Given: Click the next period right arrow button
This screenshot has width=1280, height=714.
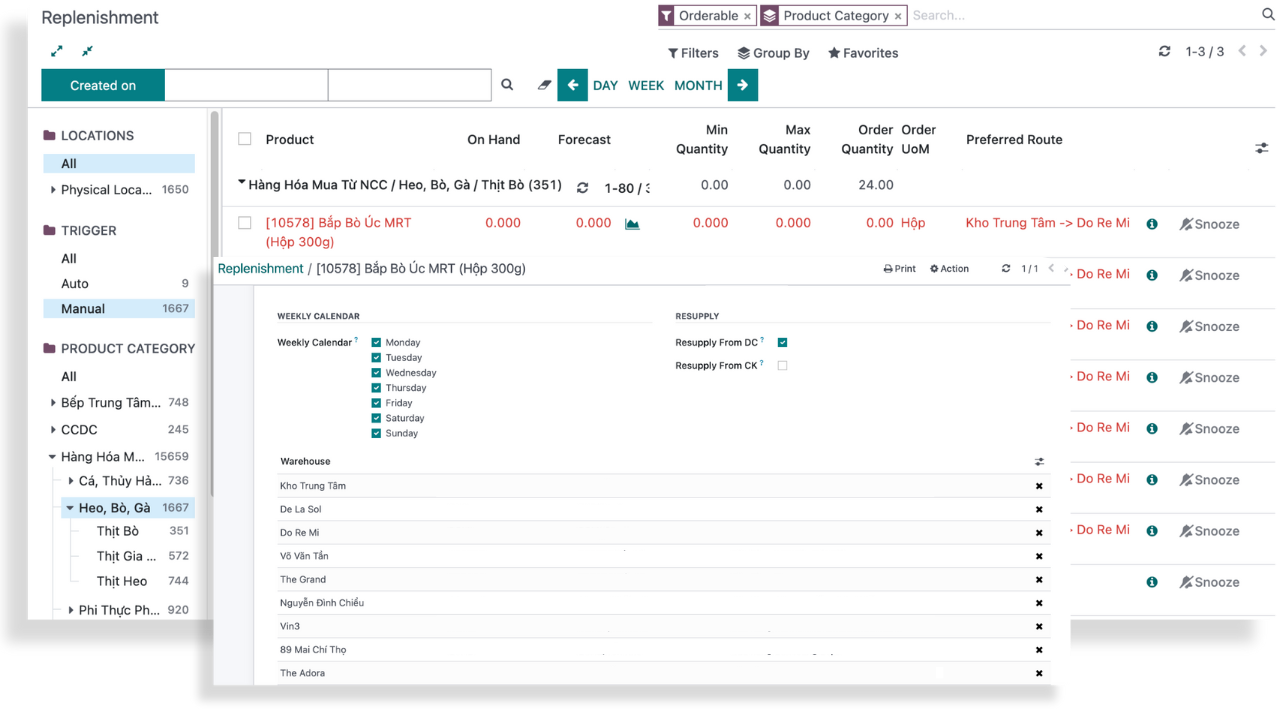Looking at the screenshot, I should click(742, 85).
